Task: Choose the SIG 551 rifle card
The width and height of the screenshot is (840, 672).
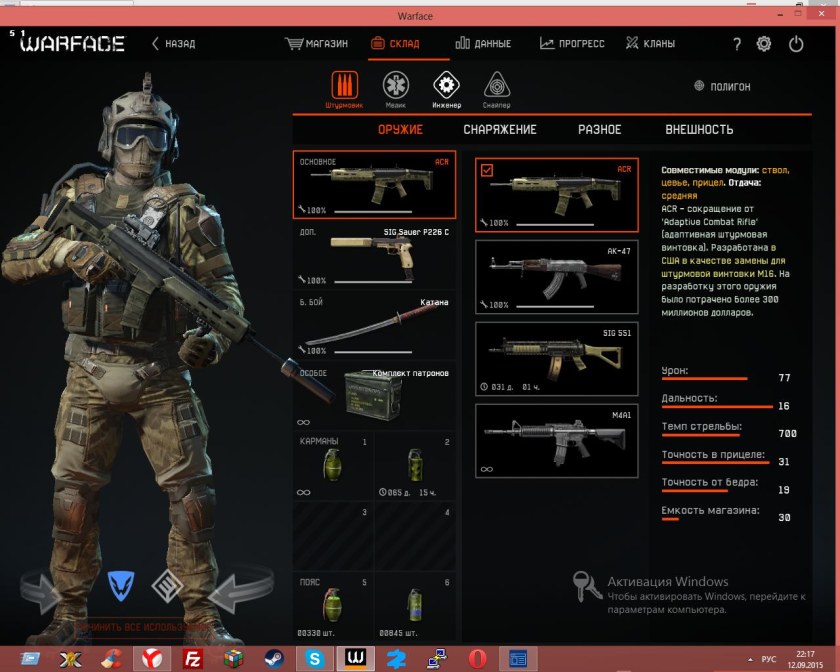Action: tap(557, 359)
